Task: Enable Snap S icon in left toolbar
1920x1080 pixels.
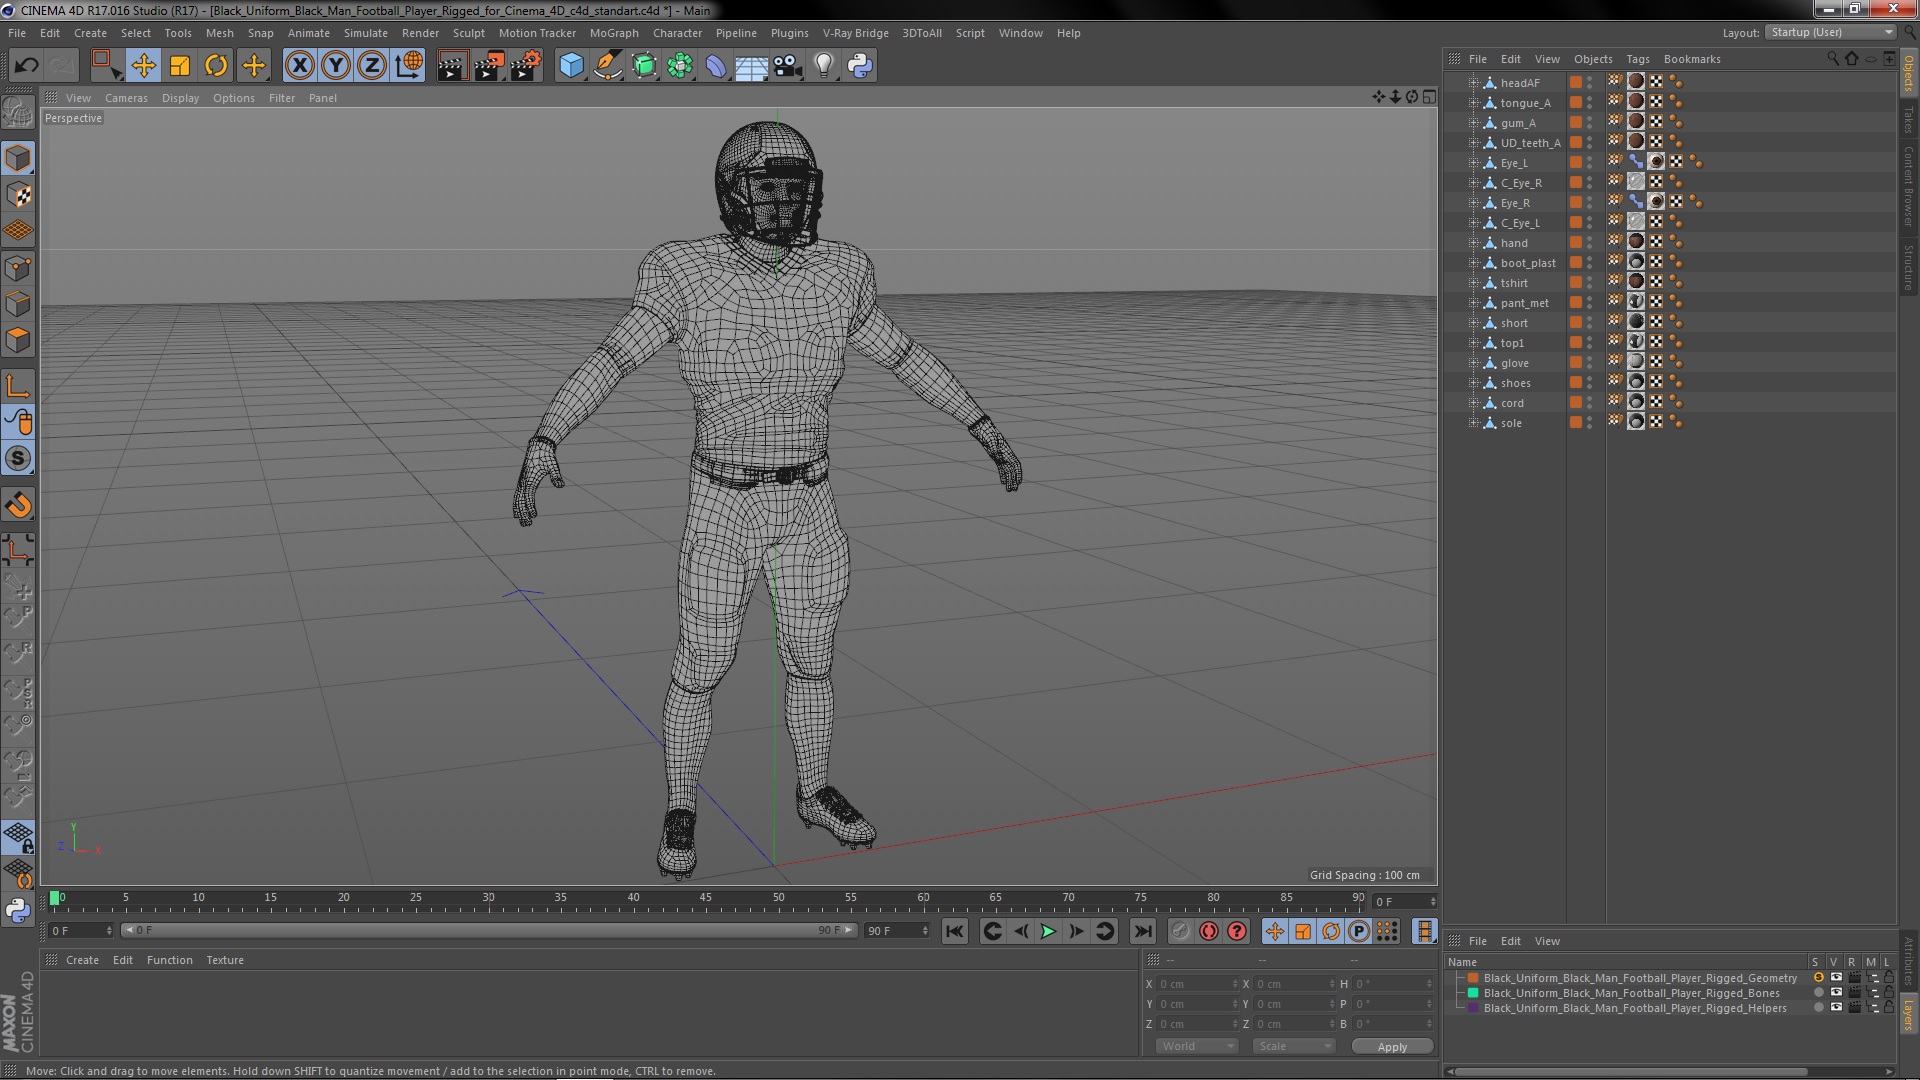Action: 18,459
